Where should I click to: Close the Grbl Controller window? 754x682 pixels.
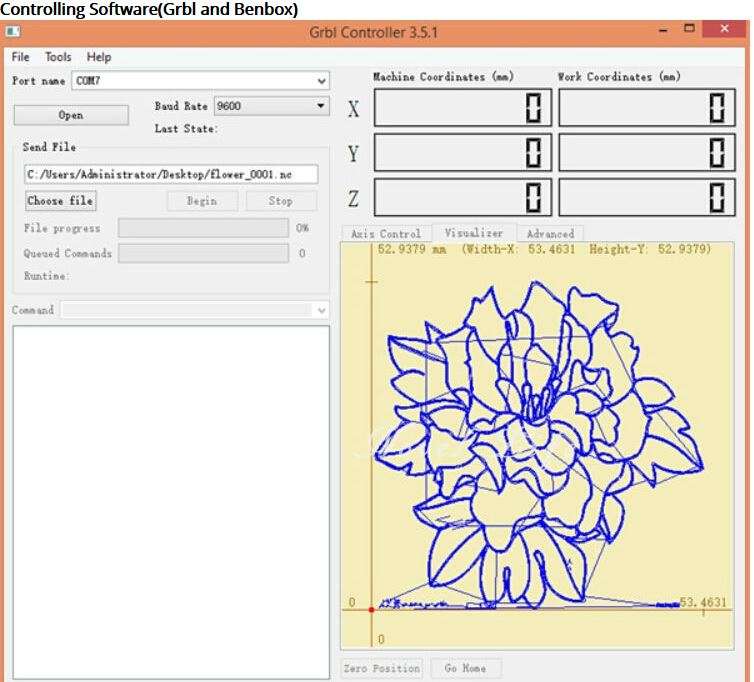(x=725, y=30)
